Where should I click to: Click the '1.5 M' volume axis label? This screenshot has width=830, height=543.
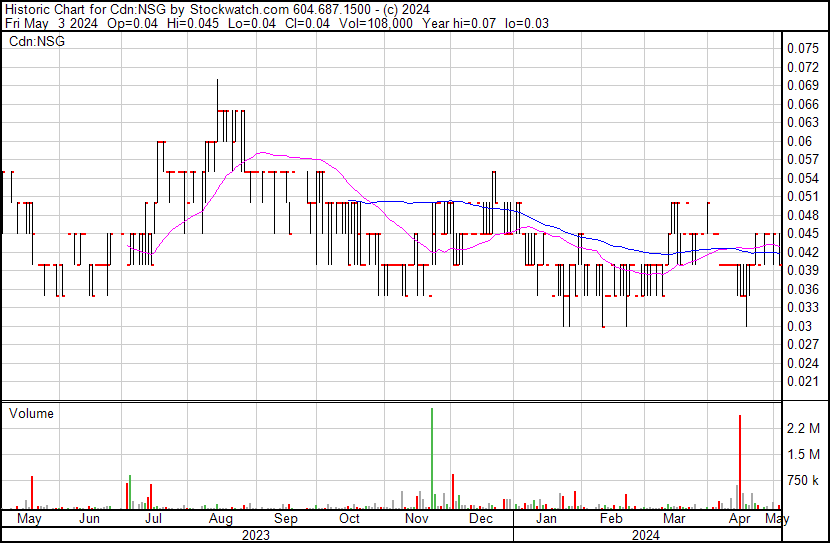point(803,455)
